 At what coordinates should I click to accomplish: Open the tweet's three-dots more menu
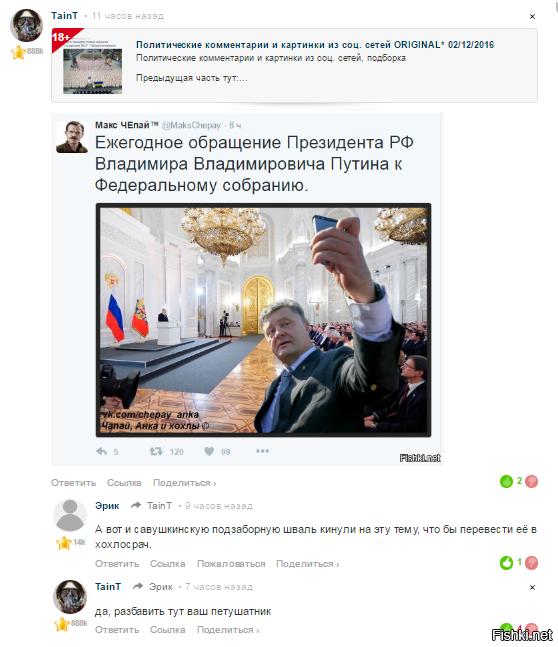[262, 451]
